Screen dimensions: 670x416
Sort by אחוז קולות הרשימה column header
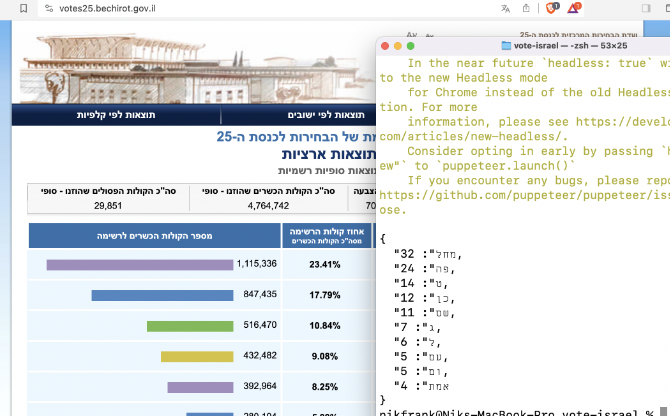click(x=326, y=236)
